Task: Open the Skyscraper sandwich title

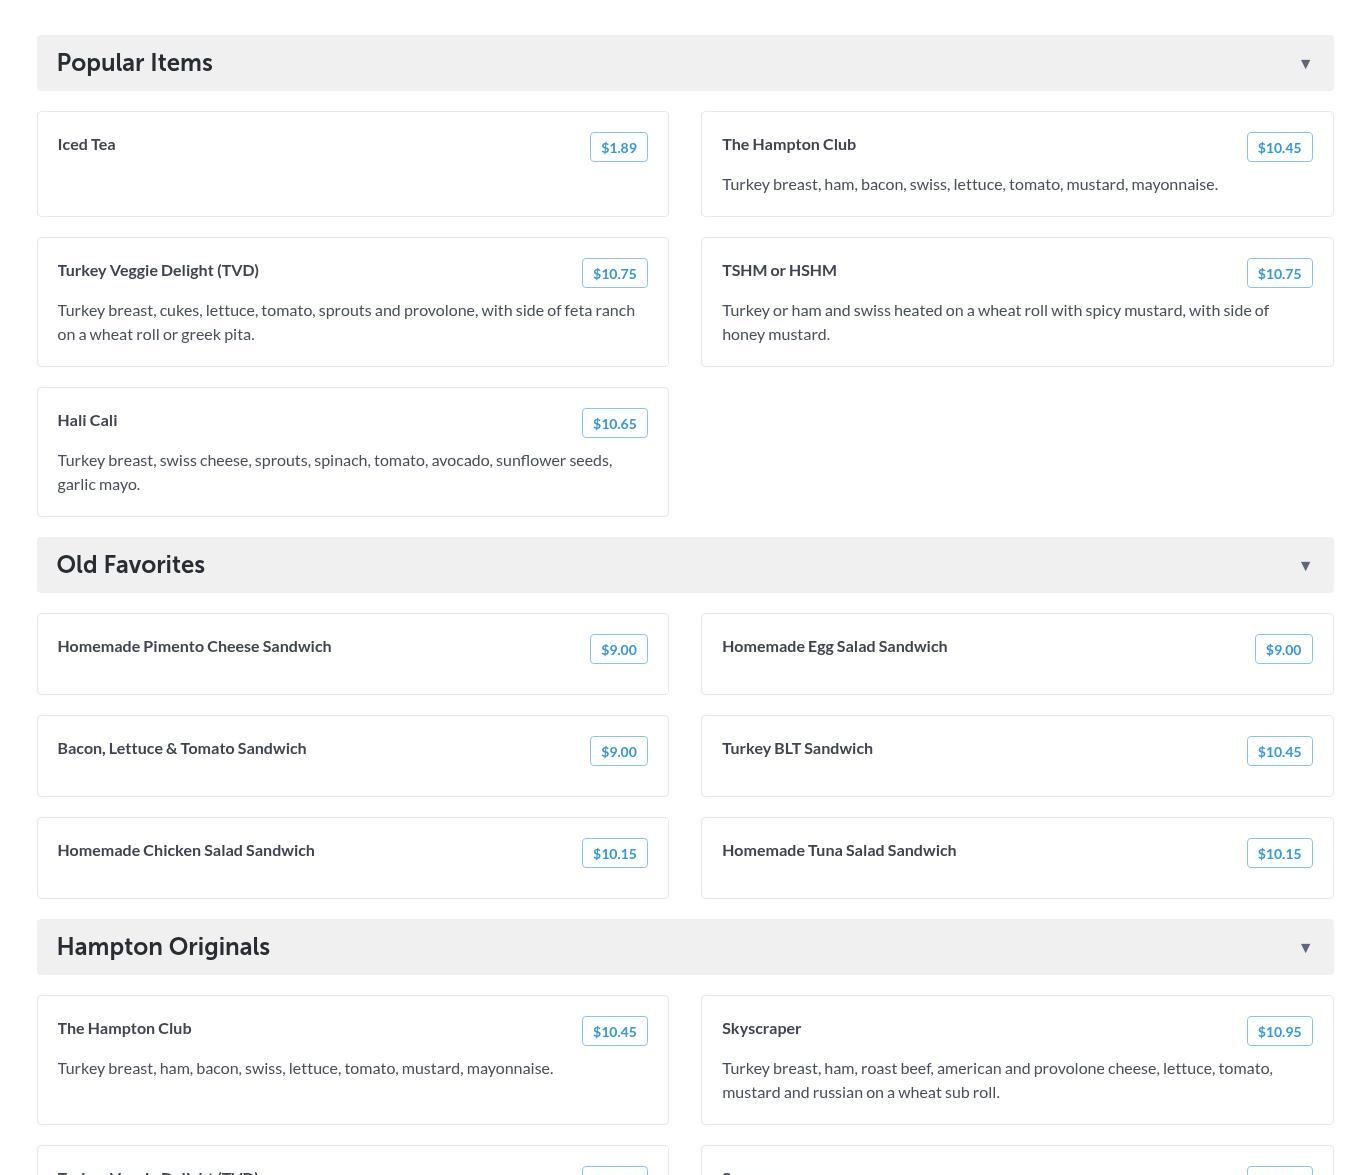Action: tap(761, 1029)
